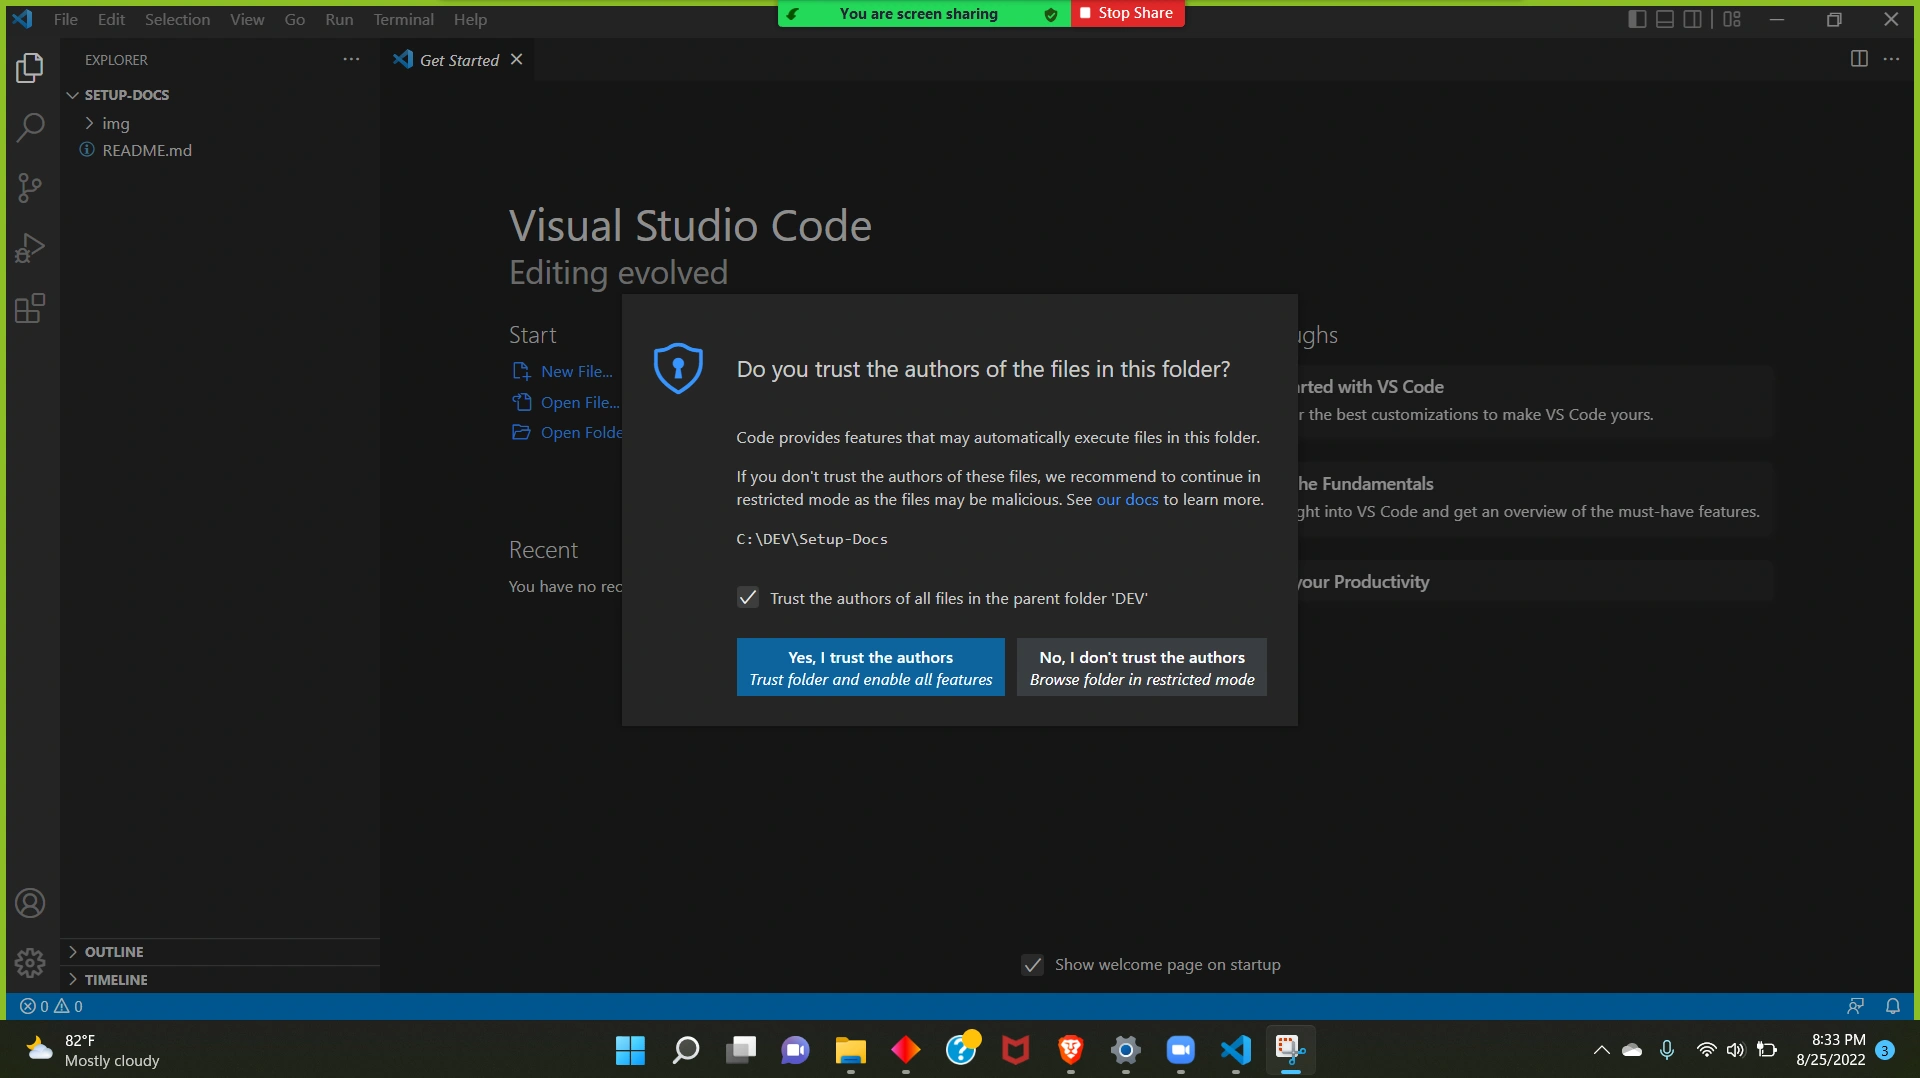This screenshot has width=1920, height=1078.
Task: Expand the TIMELINE section
Action: pos(116,980)
